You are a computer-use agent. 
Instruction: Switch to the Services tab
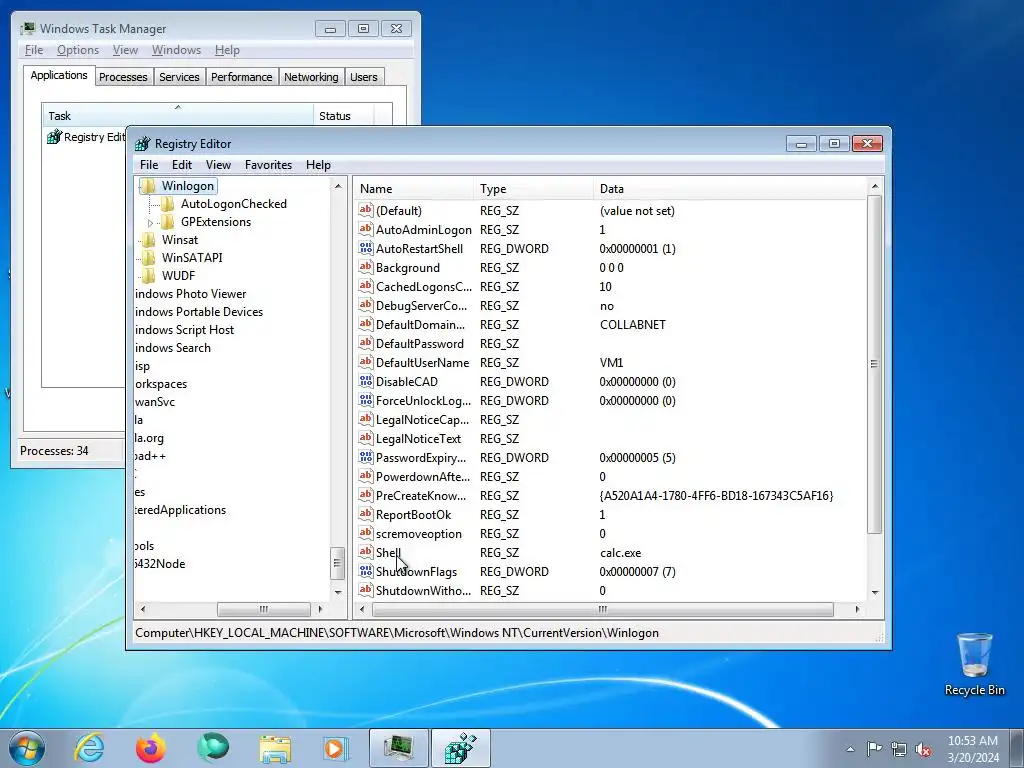(179, 77)
